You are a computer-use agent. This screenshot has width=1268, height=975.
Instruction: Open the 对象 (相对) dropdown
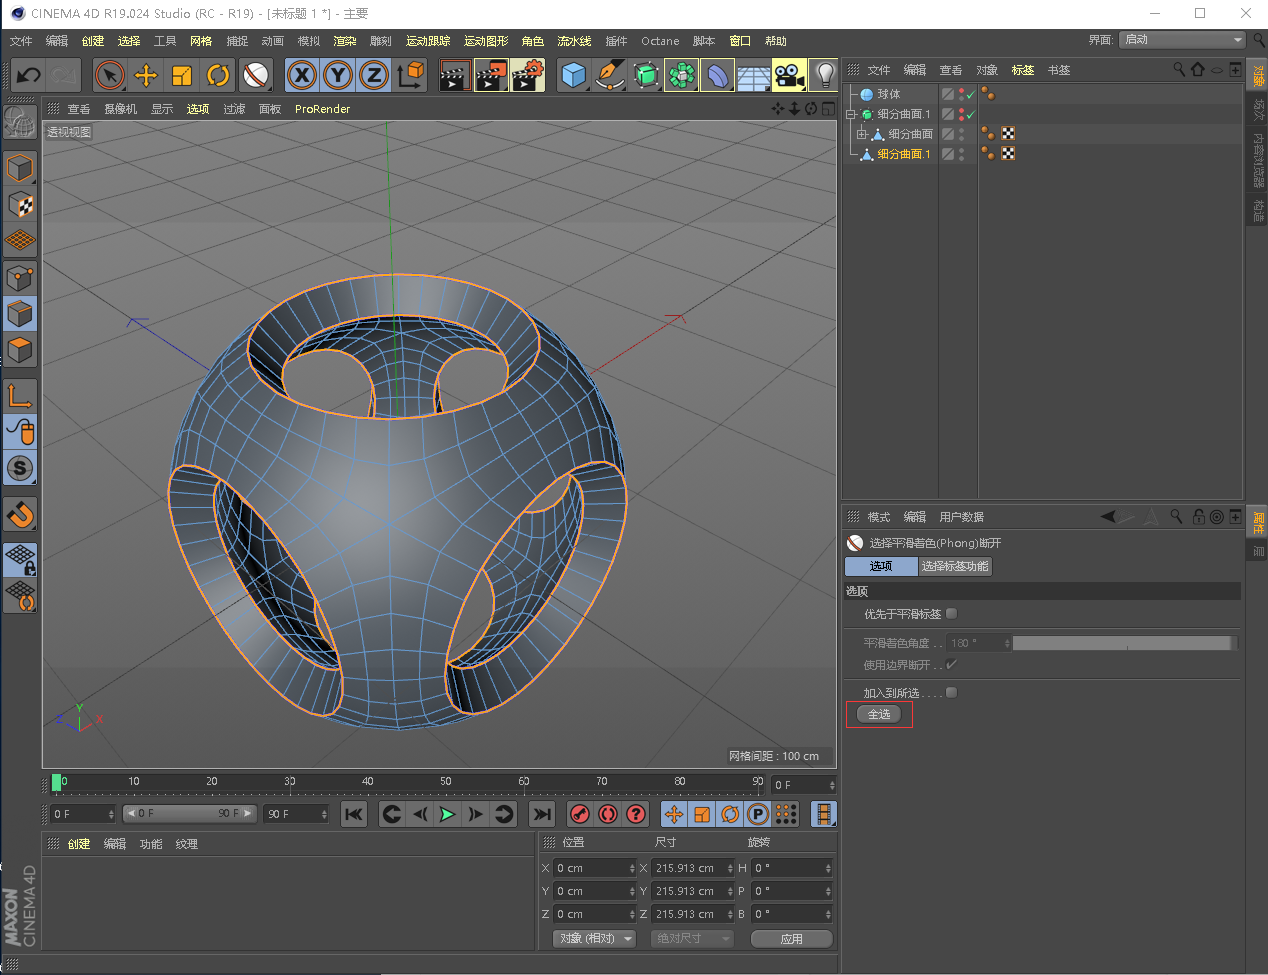pos(596,939)
